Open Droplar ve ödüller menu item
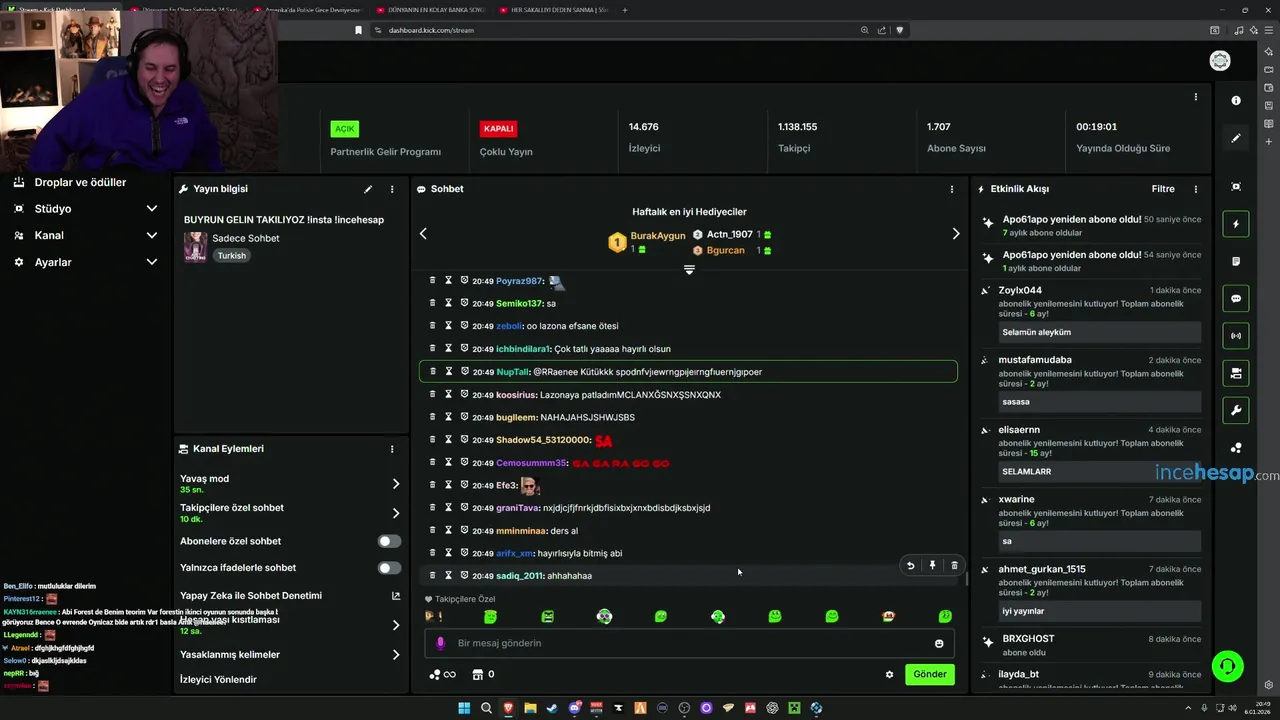Image resolution: width=1280 pixels, height=720 pixels. (x=80, y=182)
